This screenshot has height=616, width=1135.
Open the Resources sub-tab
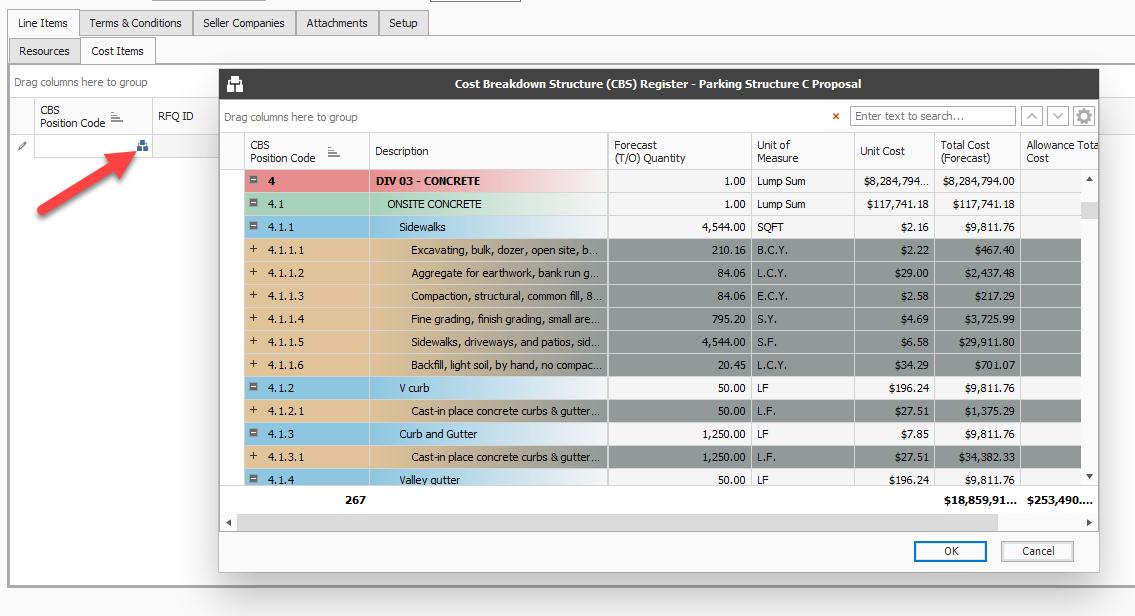tap(44, 51)
